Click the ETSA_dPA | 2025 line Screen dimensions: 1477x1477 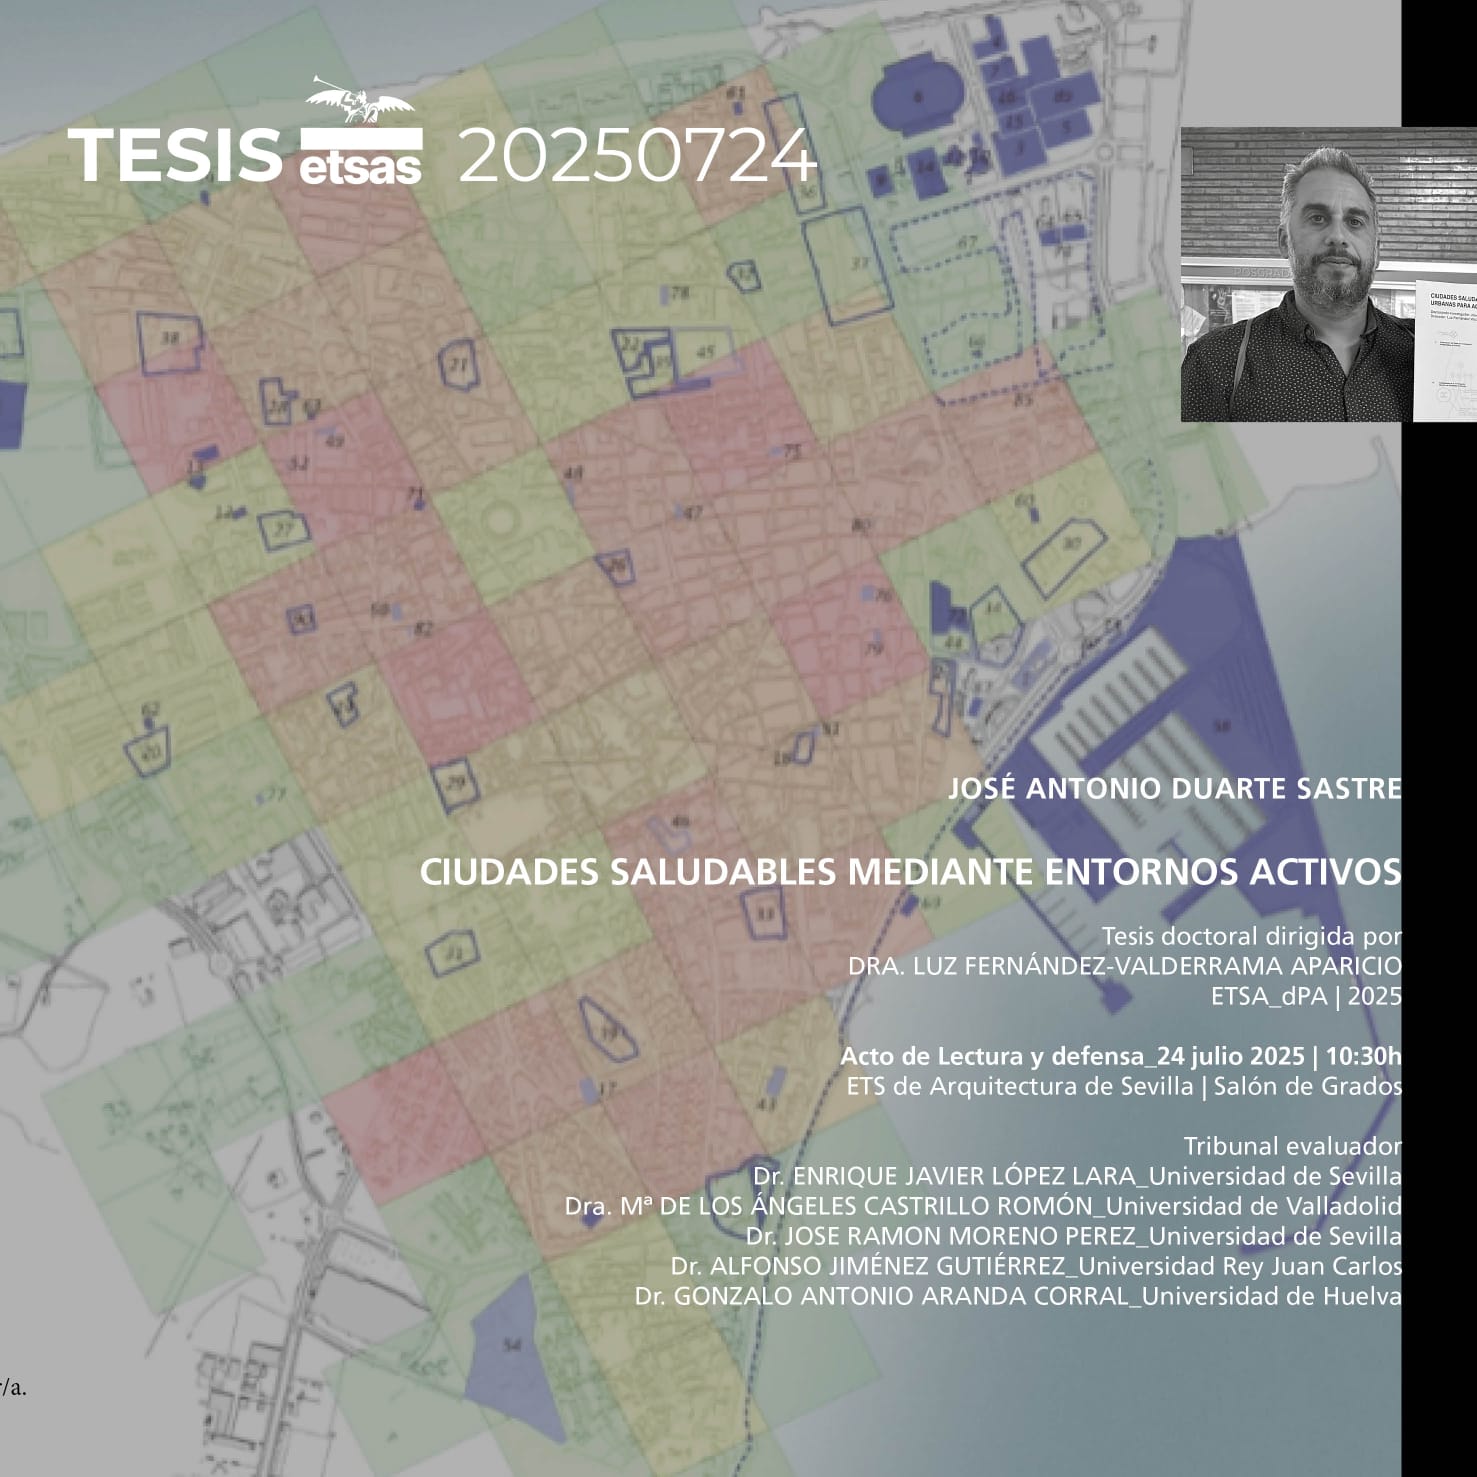tap(1305, 996)
